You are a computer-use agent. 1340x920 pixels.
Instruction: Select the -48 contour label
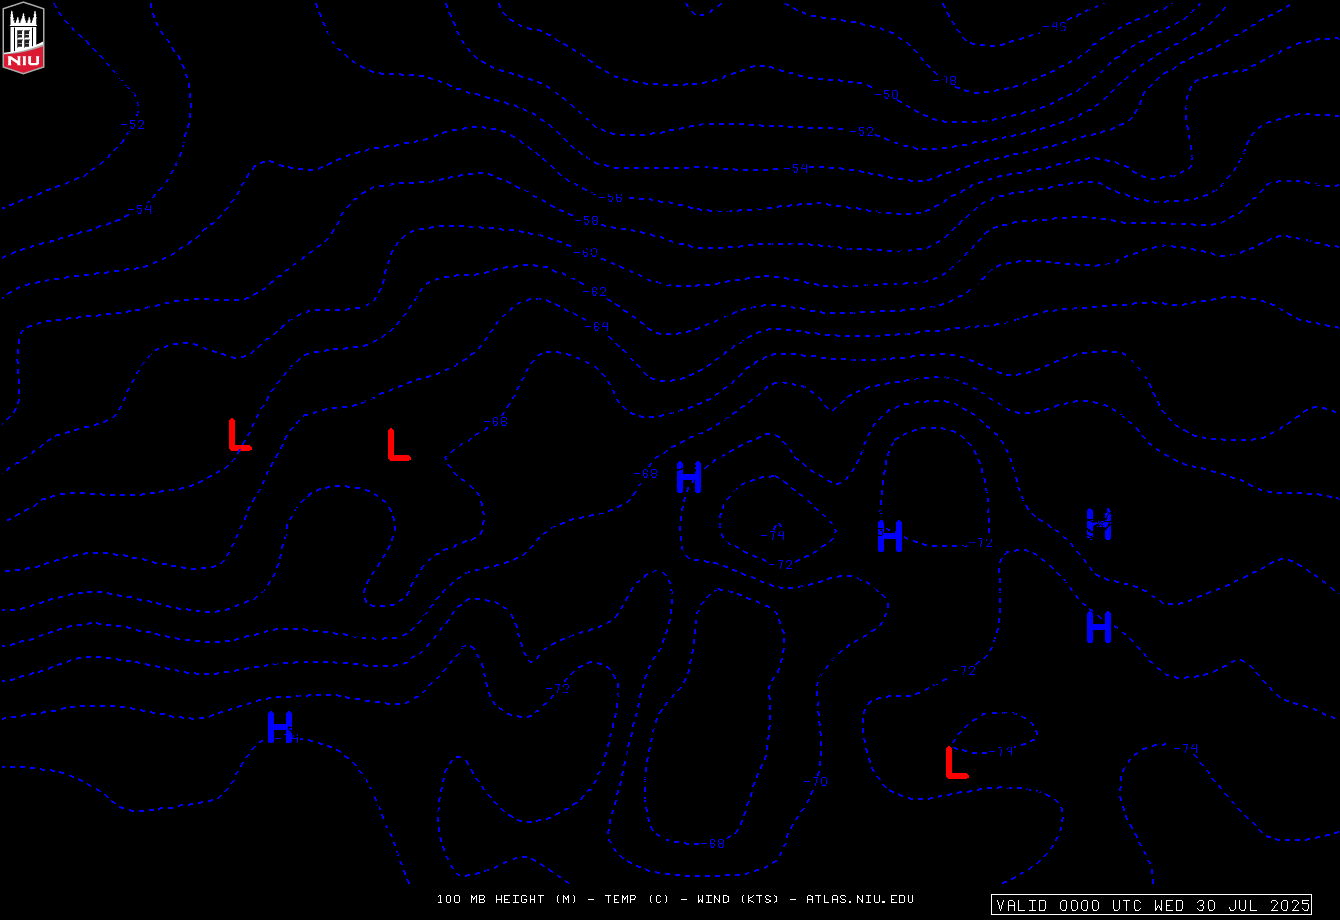click(945, 80)
